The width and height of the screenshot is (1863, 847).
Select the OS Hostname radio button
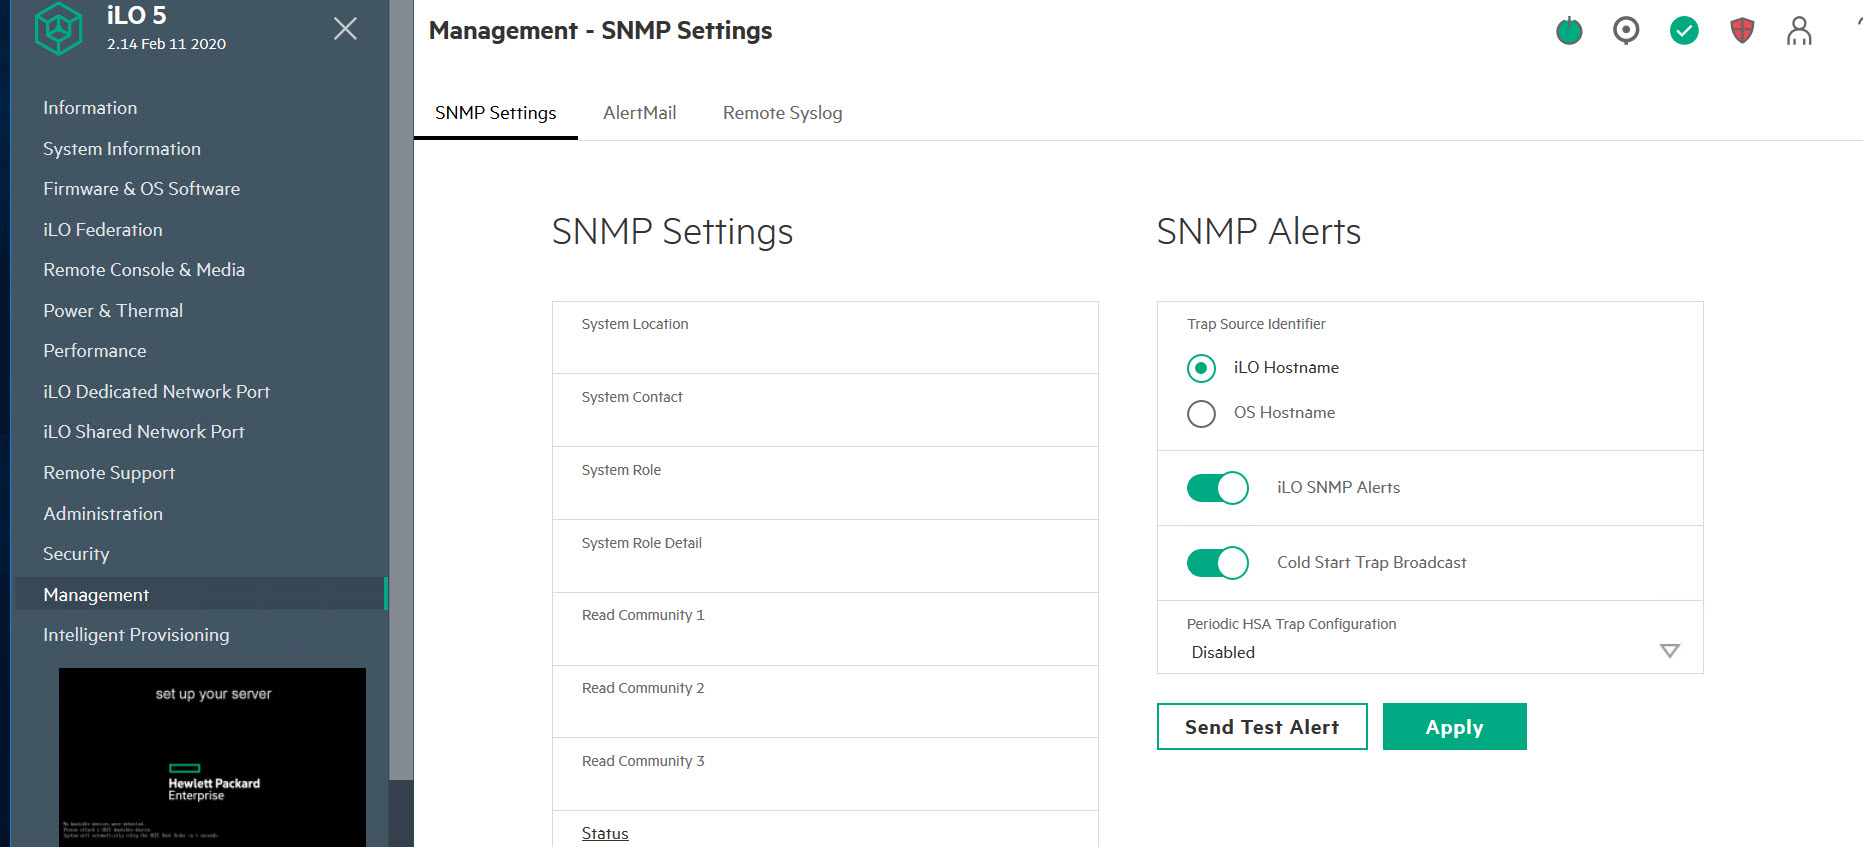coord(1201,413)
